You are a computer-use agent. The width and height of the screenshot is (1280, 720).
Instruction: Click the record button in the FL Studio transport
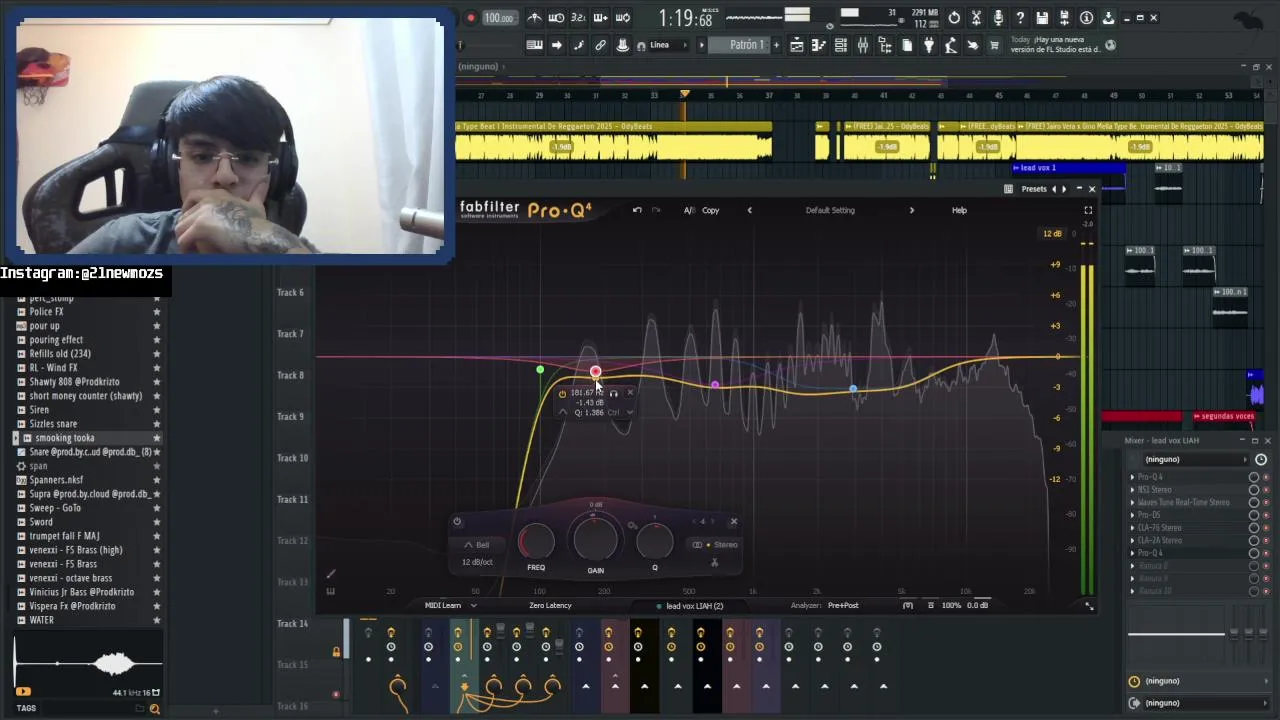click(x=470, y=18)
